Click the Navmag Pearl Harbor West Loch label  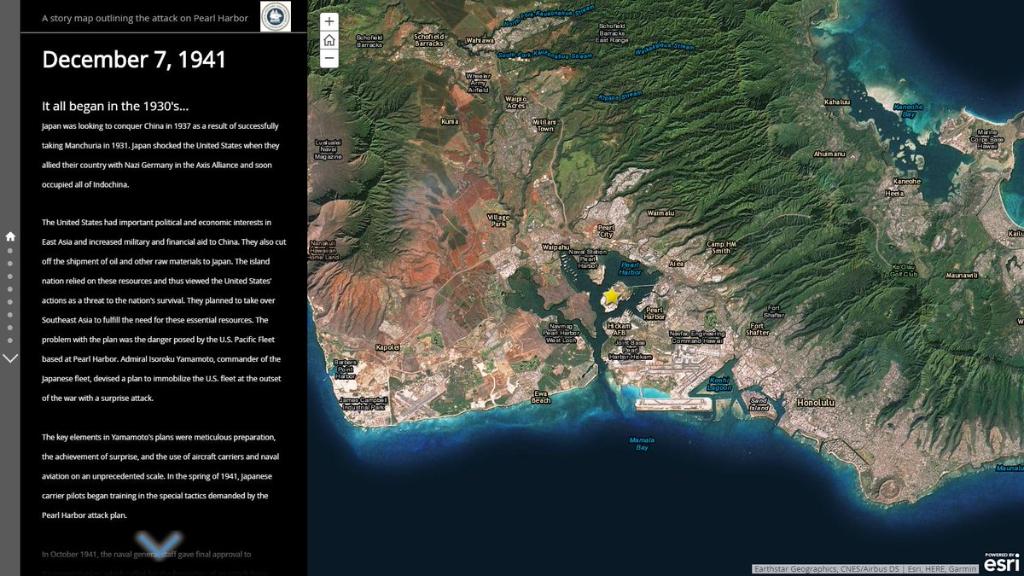[x=561, y=333]
